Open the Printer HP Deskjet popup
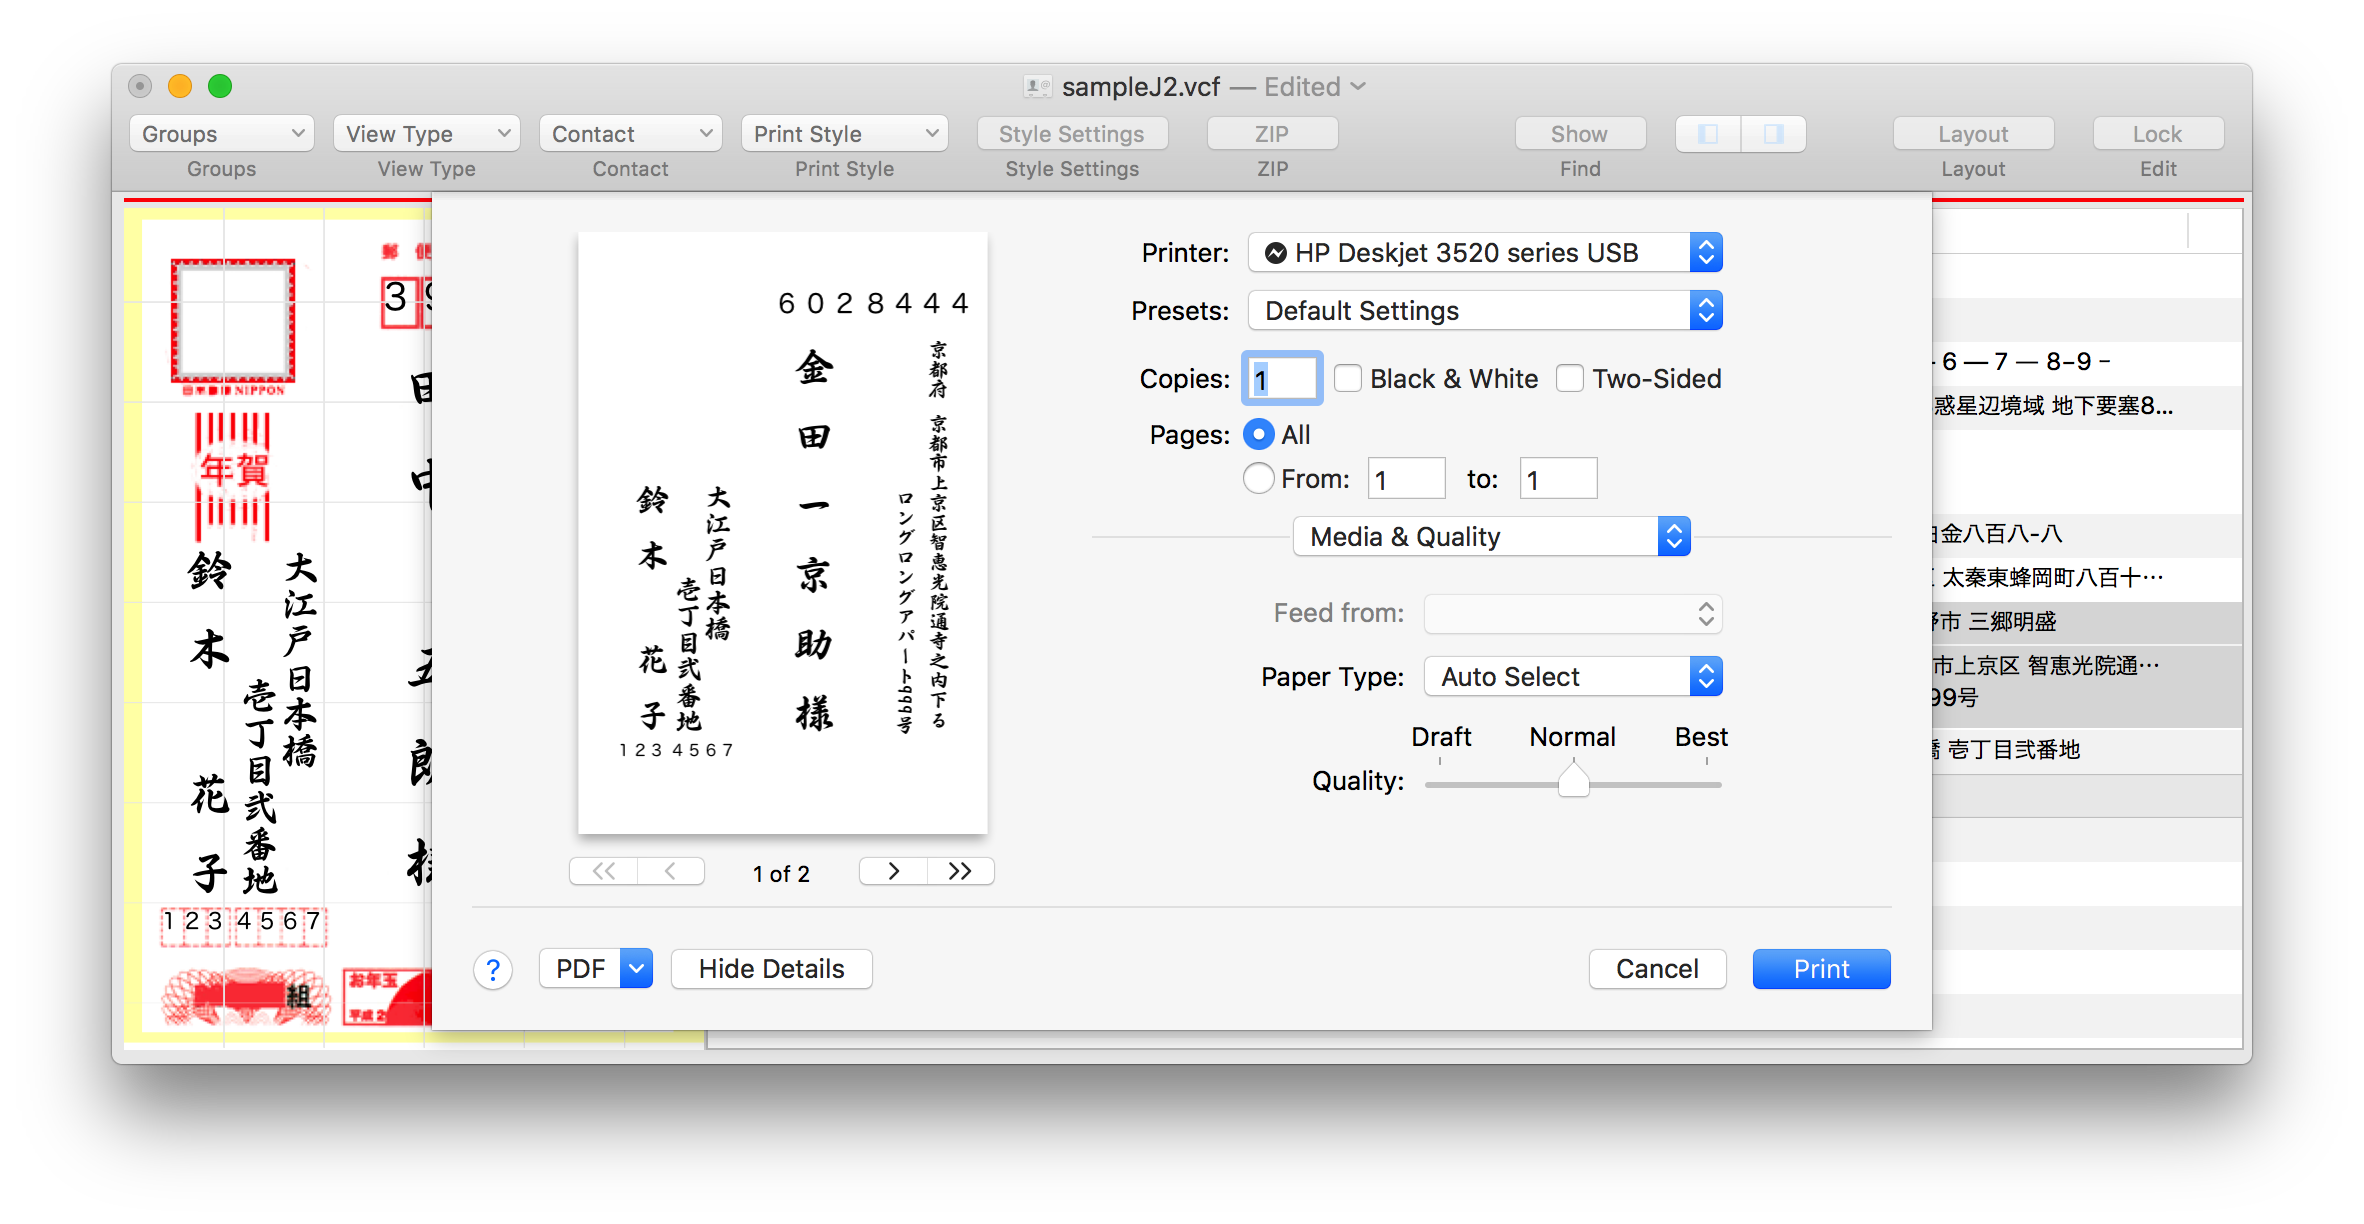The width and height of the screenshot is (2364, 1224). [x=1485, y=253]
